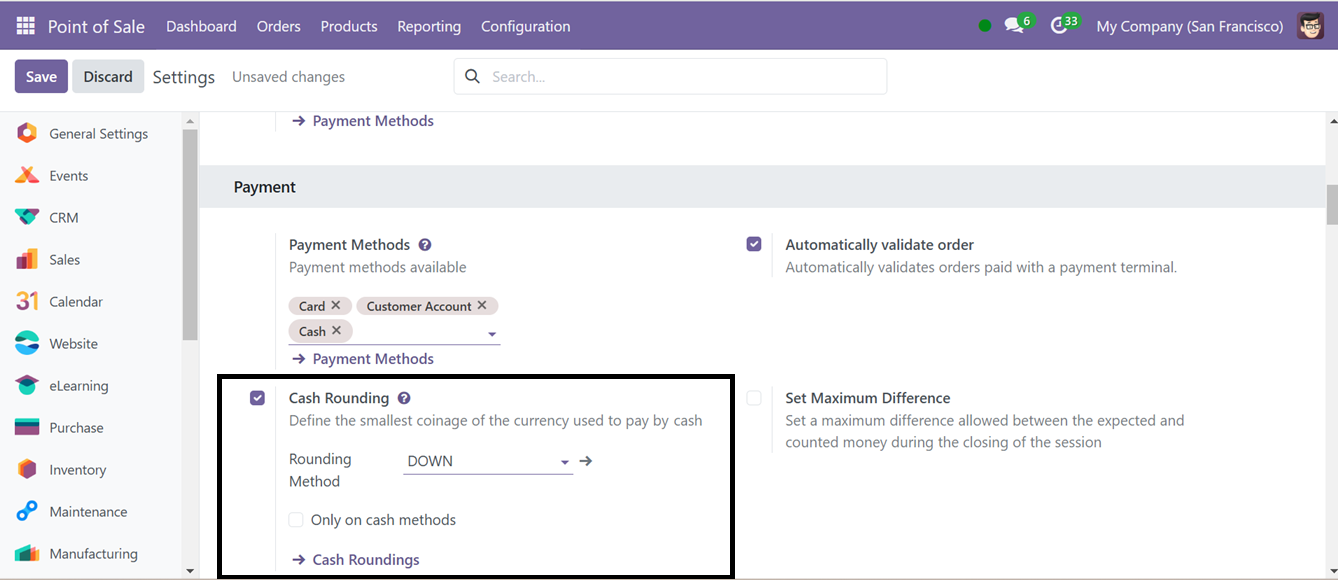Open the Rounding Method external link arrow

[586, 461]
